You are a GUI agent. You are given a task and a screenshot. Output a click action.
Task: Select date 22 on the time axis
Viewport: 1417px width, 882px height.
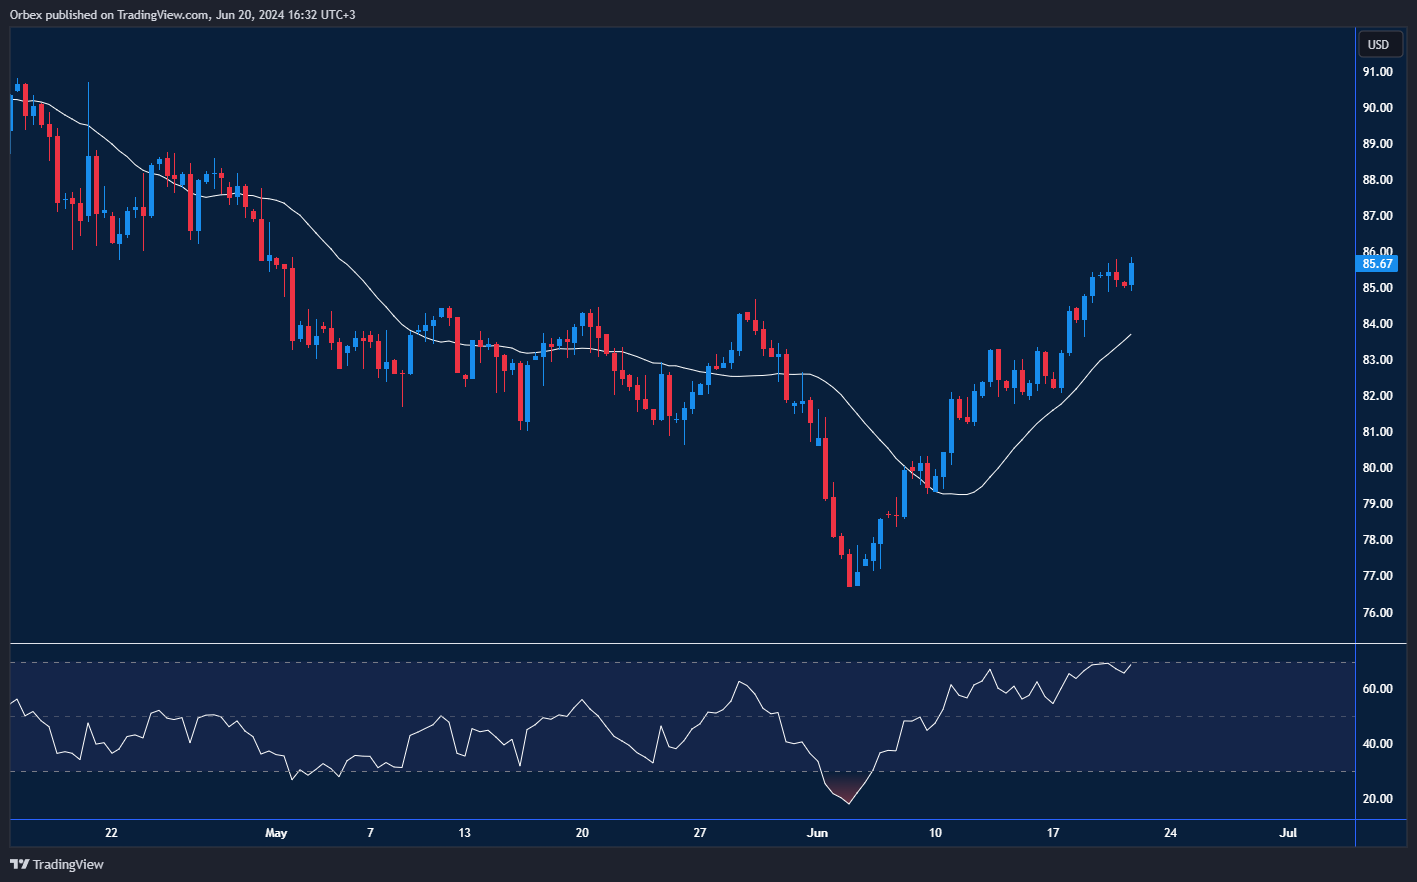point(111,833)
